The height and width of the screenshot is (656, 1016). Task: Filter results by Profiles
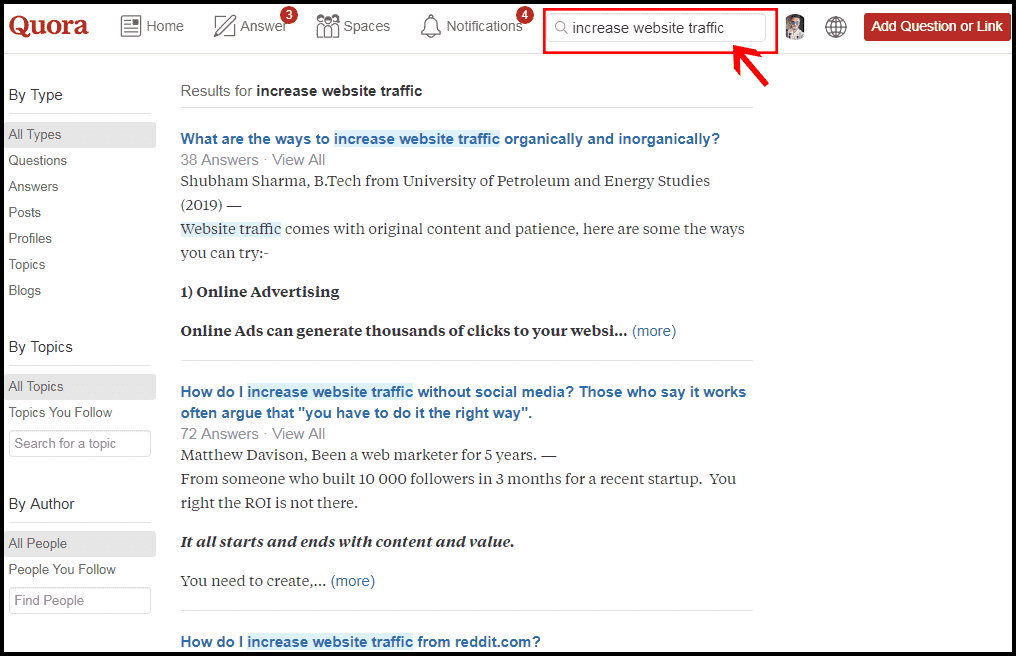click(30, 239)
